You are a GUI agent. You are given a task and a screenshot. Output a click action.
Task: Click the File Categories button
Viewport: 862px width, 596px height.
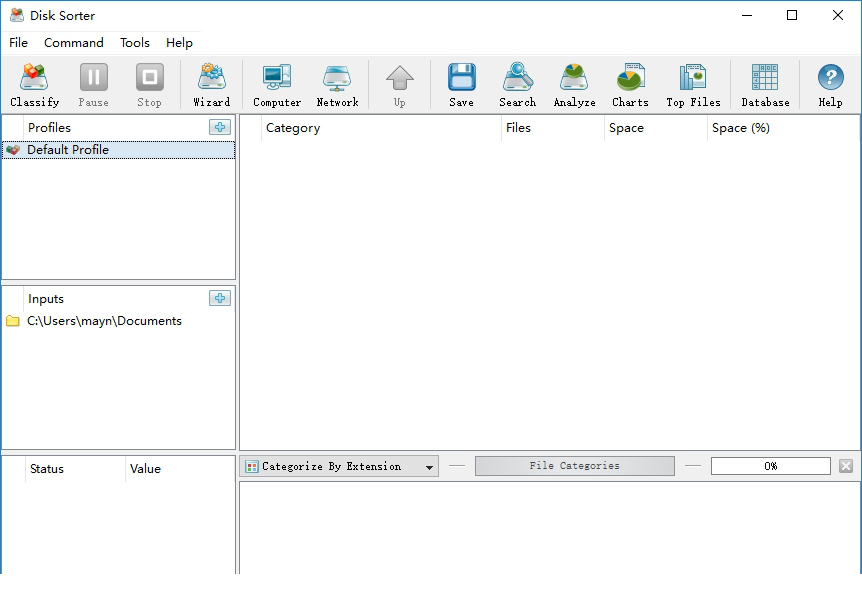(574, 466)
